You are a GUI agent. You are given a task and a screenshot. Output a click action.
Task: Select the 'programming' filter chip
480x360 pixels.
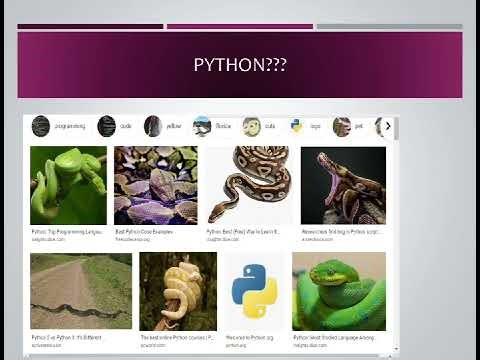pyautogui.click(x=59, y=126)
